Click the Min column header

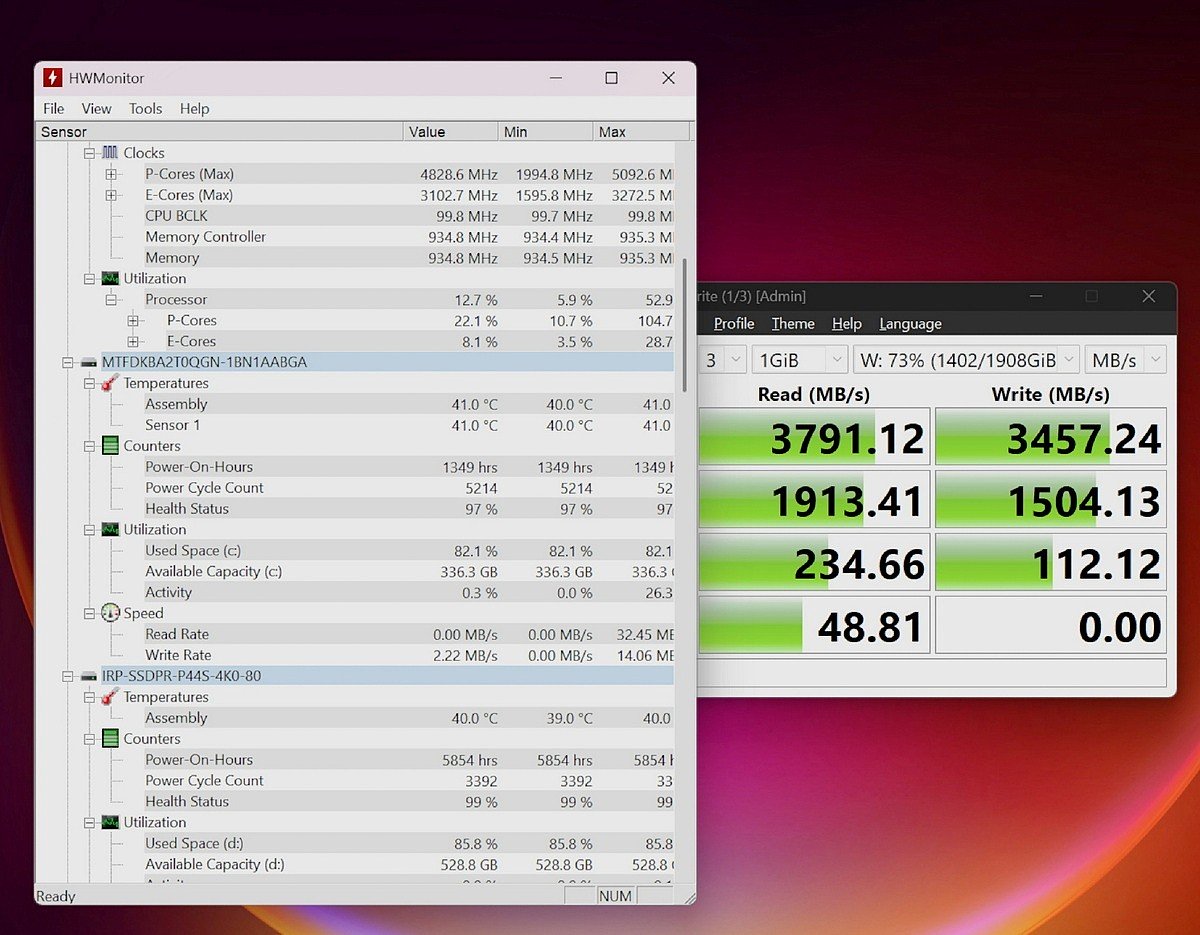click(x=545, y=132)
